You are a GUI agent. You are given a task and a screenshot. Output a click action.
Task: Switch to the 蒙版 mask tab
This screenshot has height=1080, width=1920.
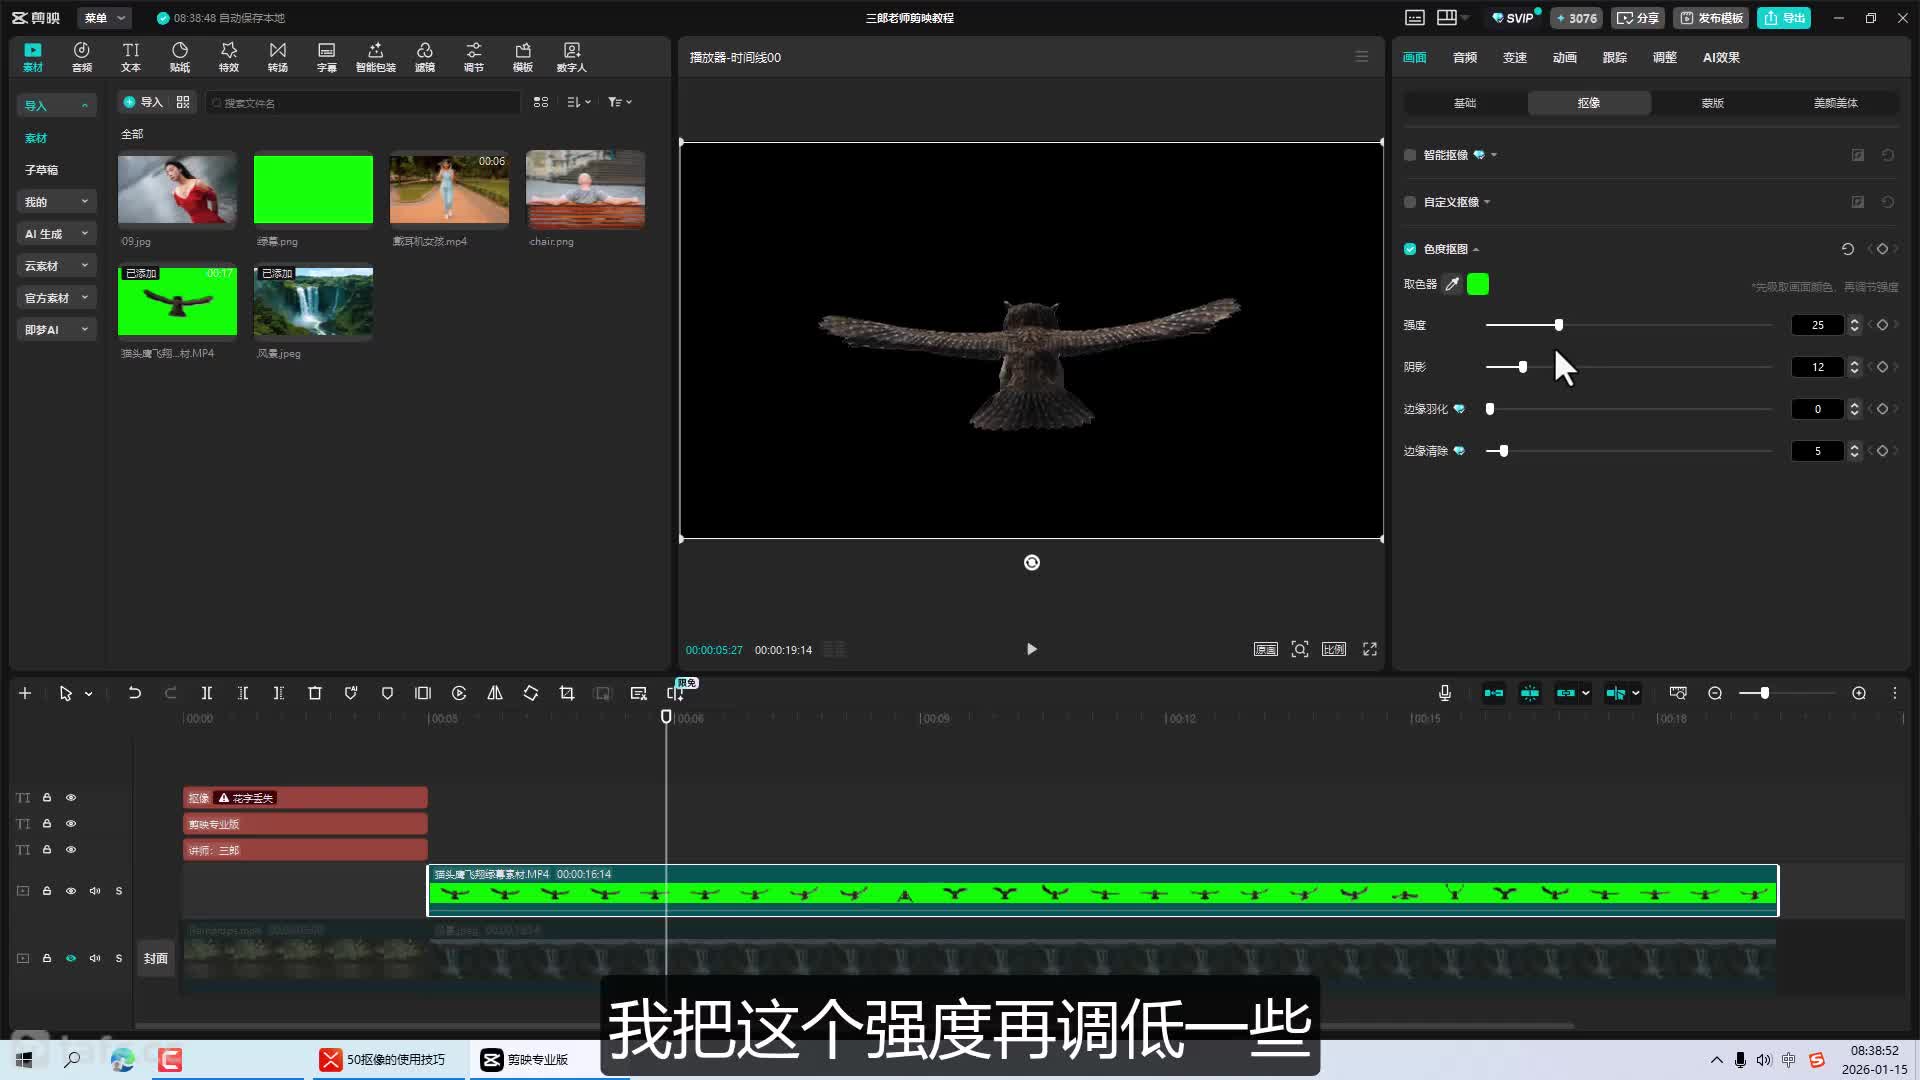1712,103
